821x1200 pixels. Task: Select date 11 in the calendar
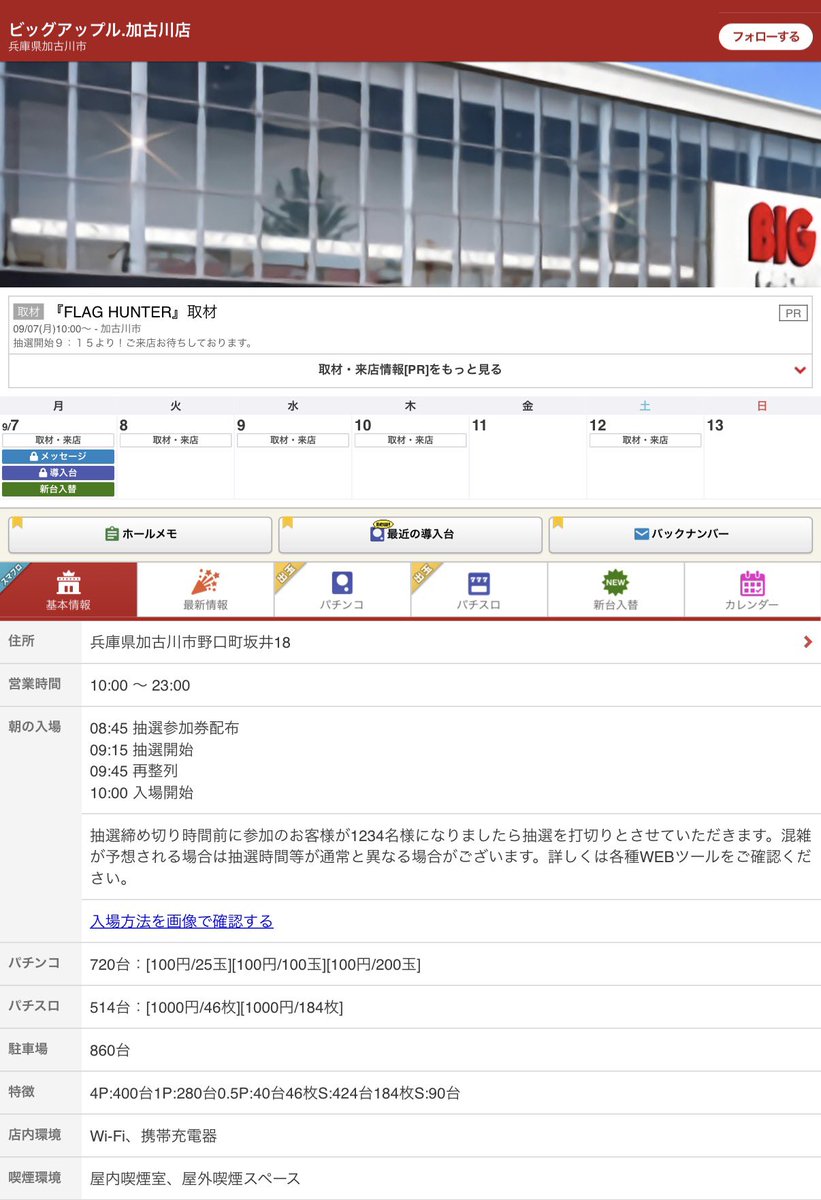point(479,425)
